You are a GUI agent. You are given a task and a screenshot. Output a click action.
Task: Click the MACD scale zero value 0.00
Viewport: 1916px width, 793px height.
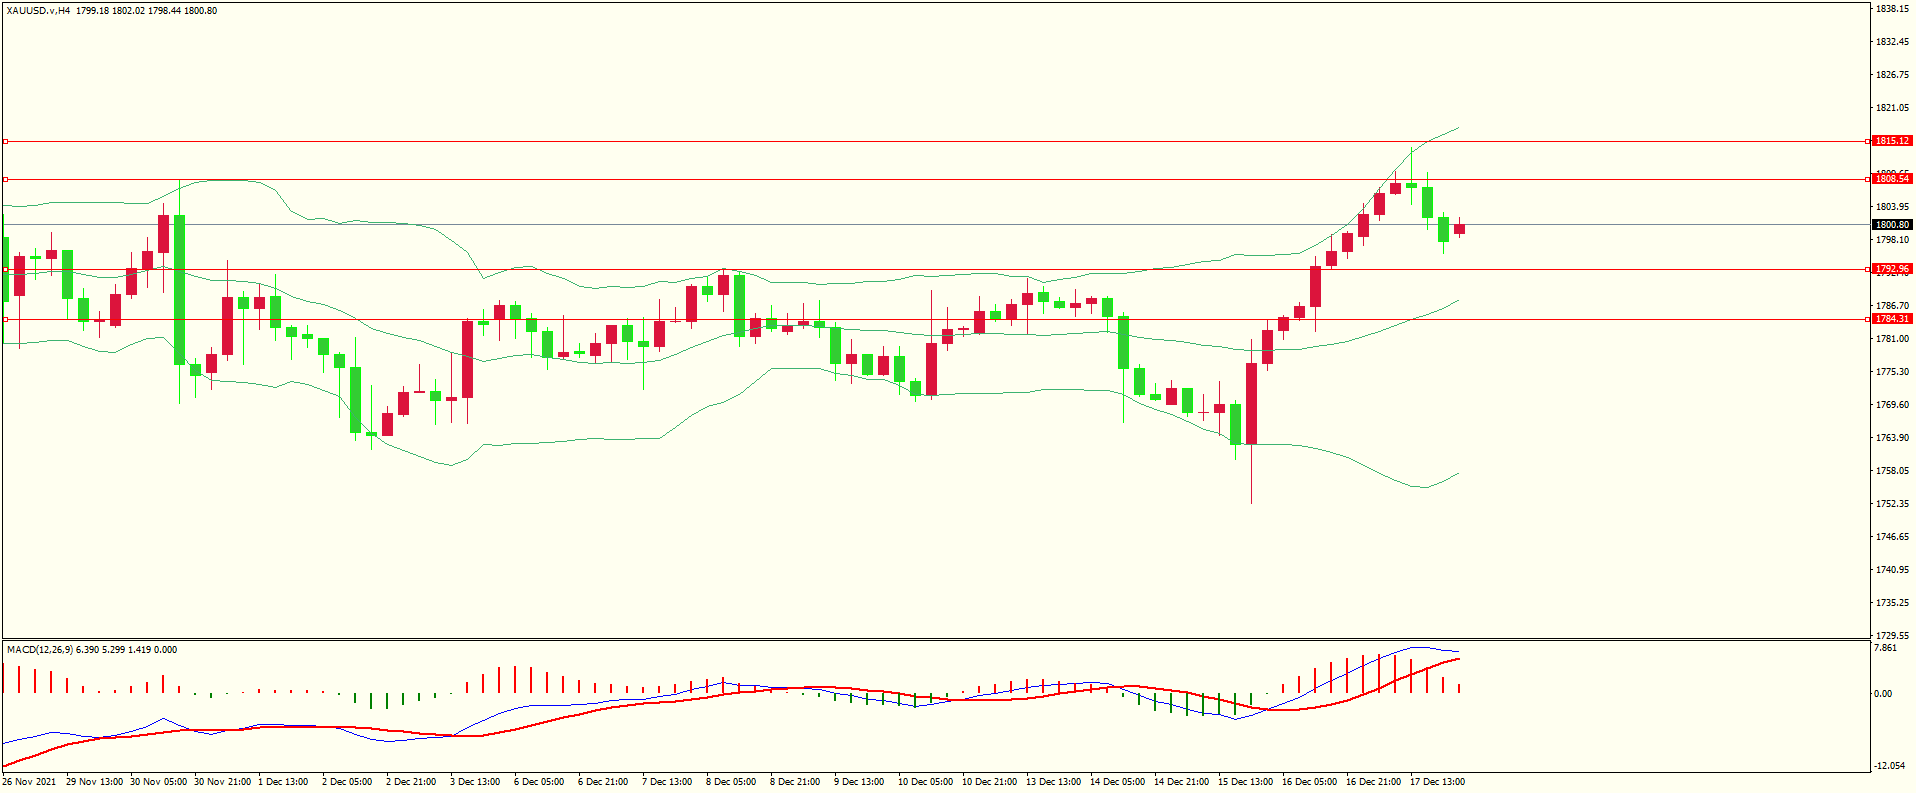1883,694
